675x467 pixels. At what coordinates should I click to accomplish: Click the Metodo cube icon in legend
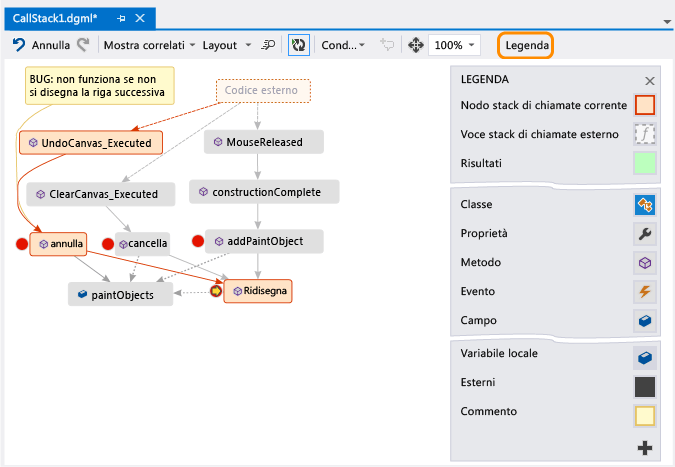pos(645,263)
